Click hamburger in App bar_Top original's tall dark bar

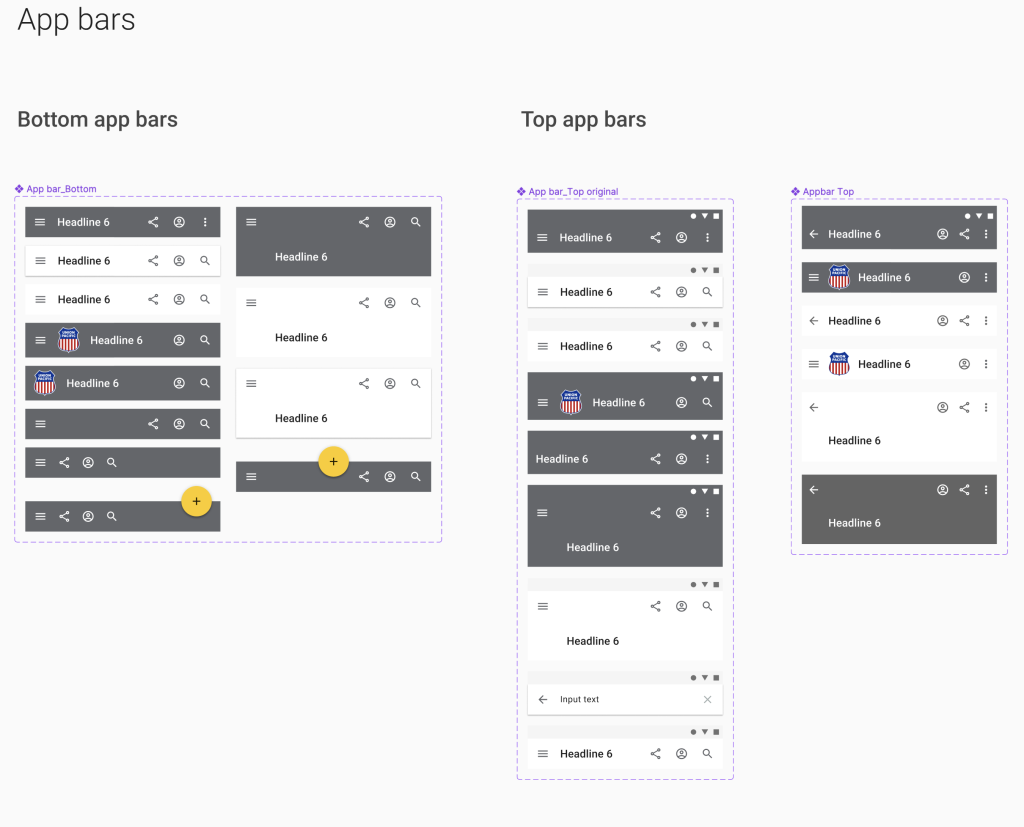pyautogui.click(x=543, y=513)
